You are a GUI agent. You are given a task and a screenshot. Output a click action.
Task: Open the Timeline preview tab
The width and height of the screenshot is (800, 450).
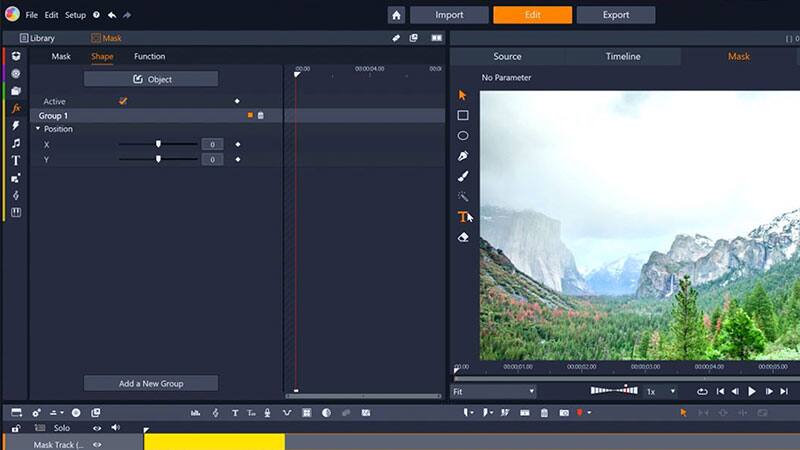coord(623,56)
